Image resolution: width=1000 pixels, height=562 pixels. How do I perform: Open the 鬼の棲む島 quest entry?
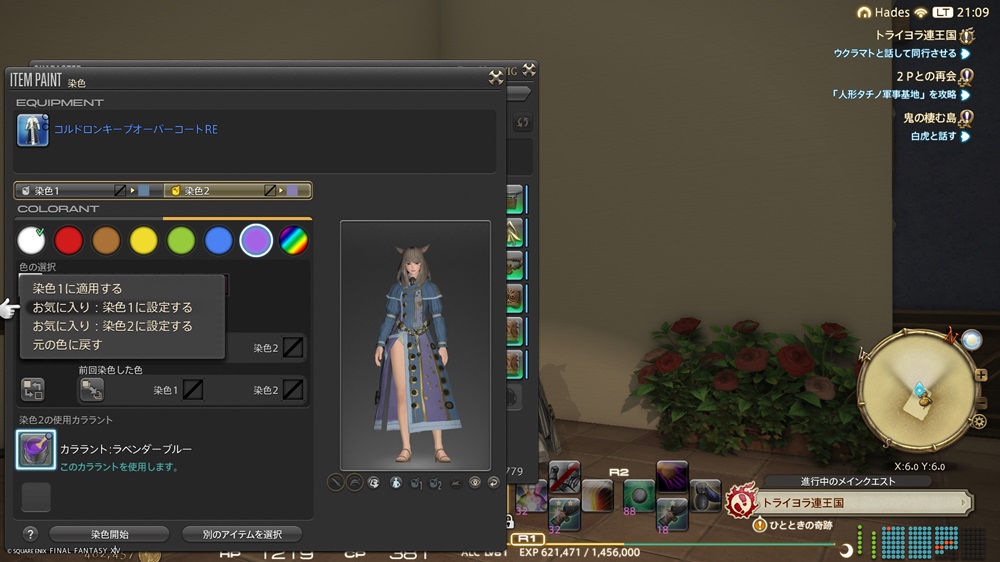pos(929,118)
